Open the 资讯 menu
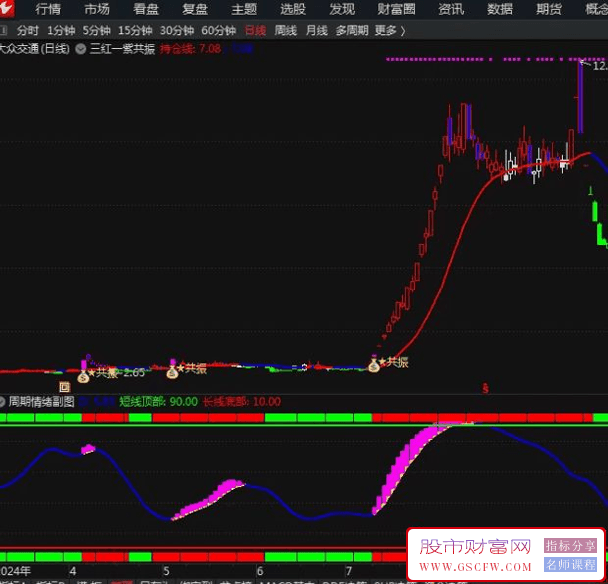 451,9
